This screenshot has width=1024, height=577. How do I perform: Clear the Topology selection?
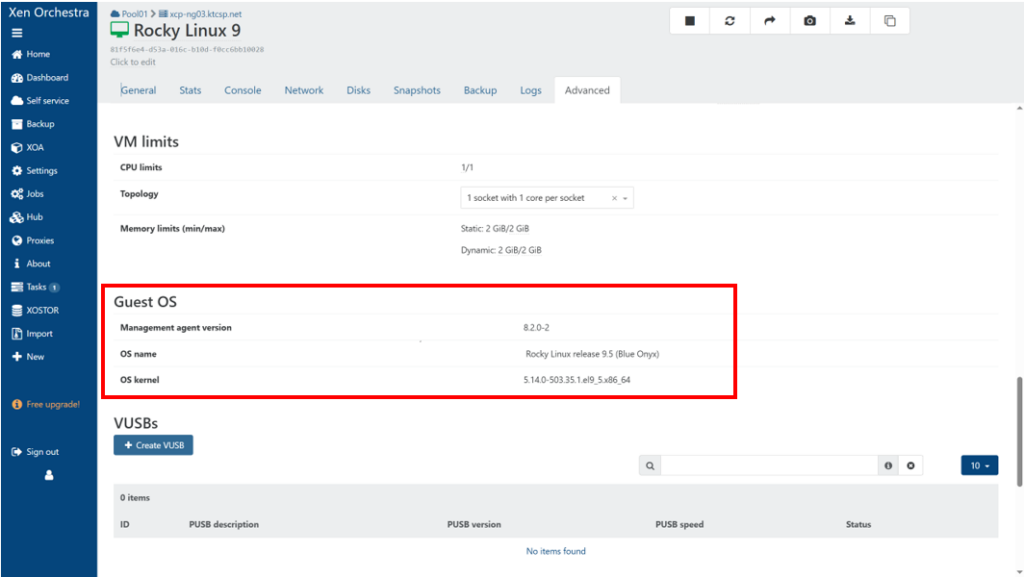[613, 198]
